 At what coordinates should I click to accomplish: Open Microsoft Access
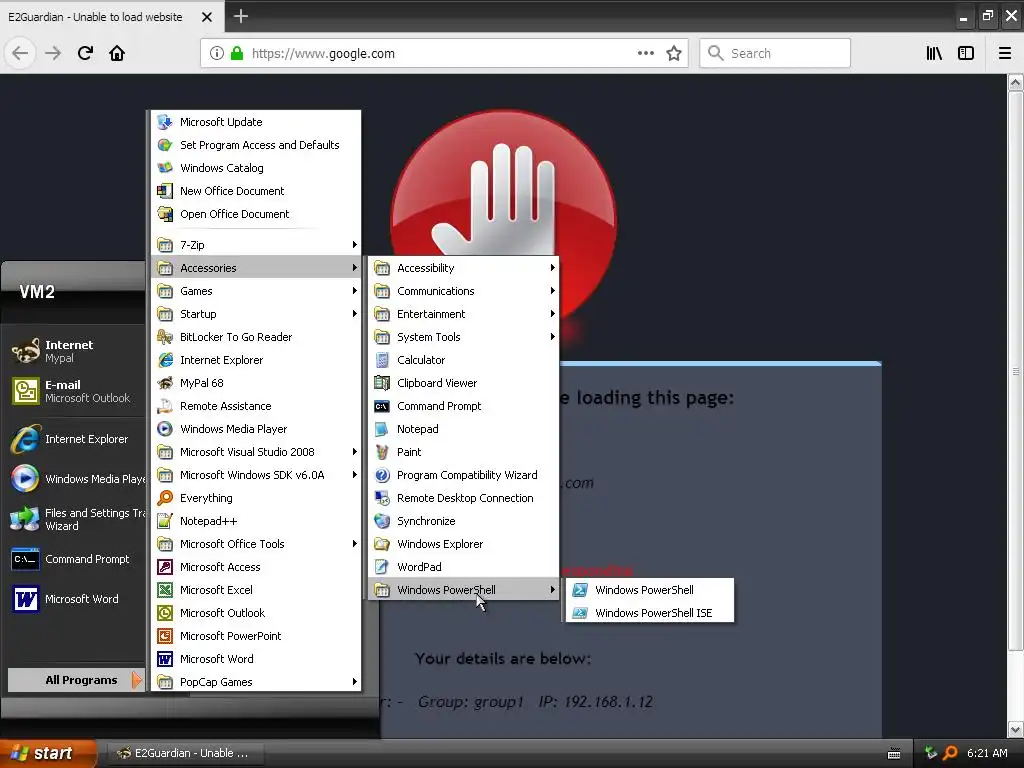(256, 567)
